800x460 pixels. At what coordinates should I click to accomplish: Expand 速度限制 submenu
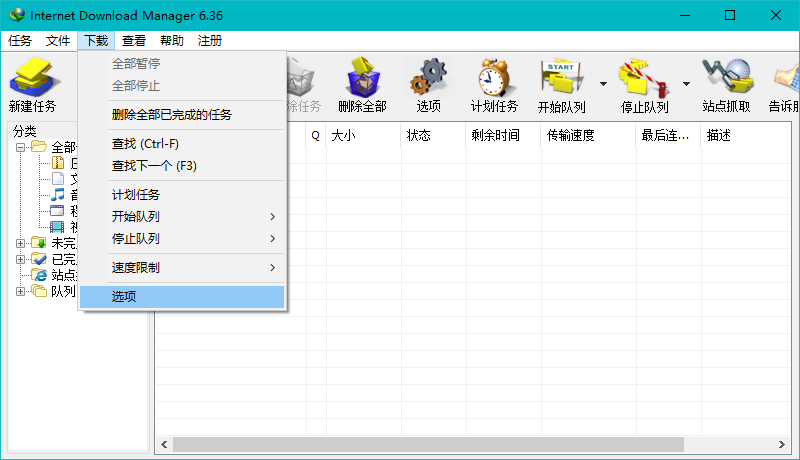[x=272, y=267]
